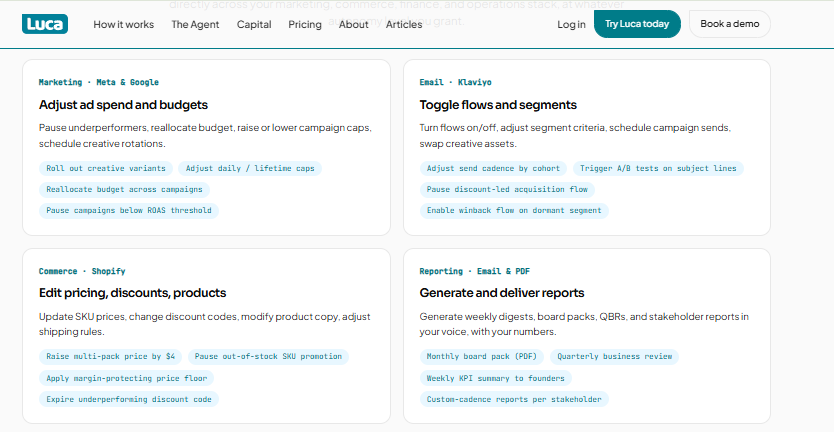This screenshot has width=834, height=432.
Task: Click the Monthly board pack (PDF) chip
Action: click(481, 357)
